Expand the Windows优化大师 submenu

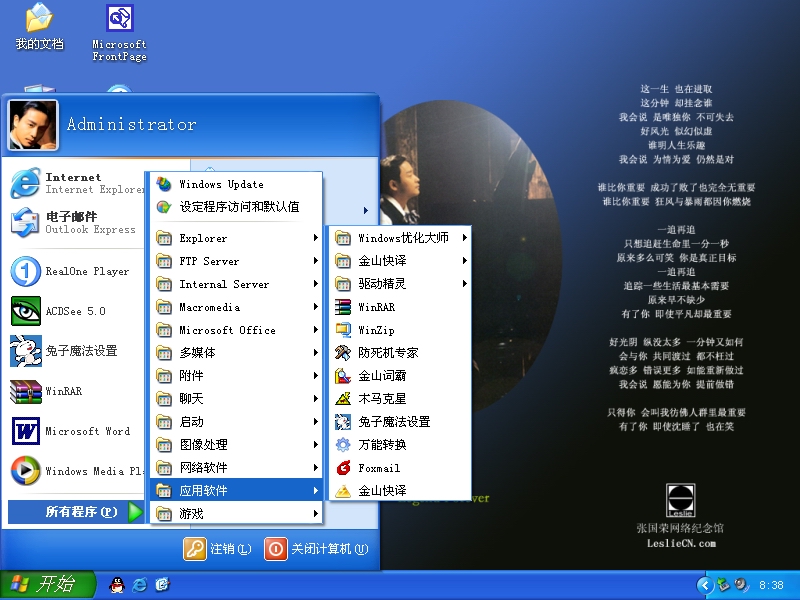click(x=400, y=238)
